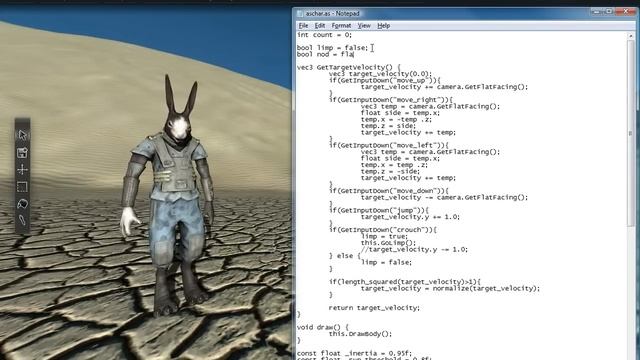The height and width of the screenshot is (360, 640).
Task: Click the line with "crouch" input check
Action: click(383, 230)
